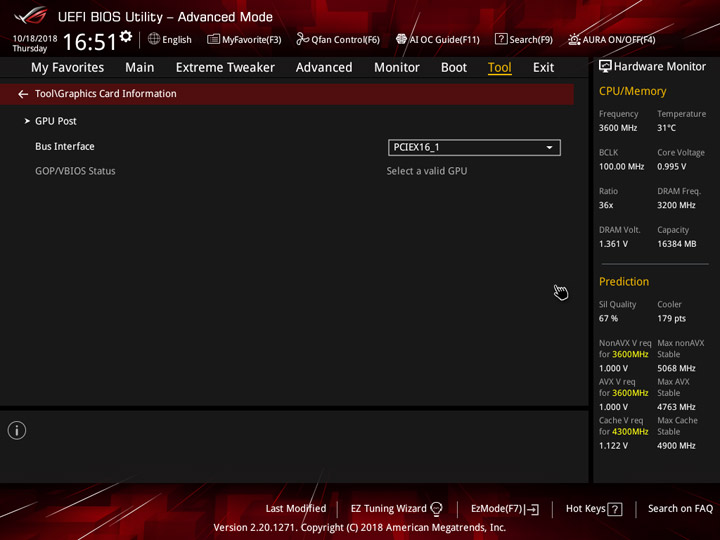Click Qfan Control(F6) label
The width and height of the screenshot is (720, 540).
click(345, 39)
